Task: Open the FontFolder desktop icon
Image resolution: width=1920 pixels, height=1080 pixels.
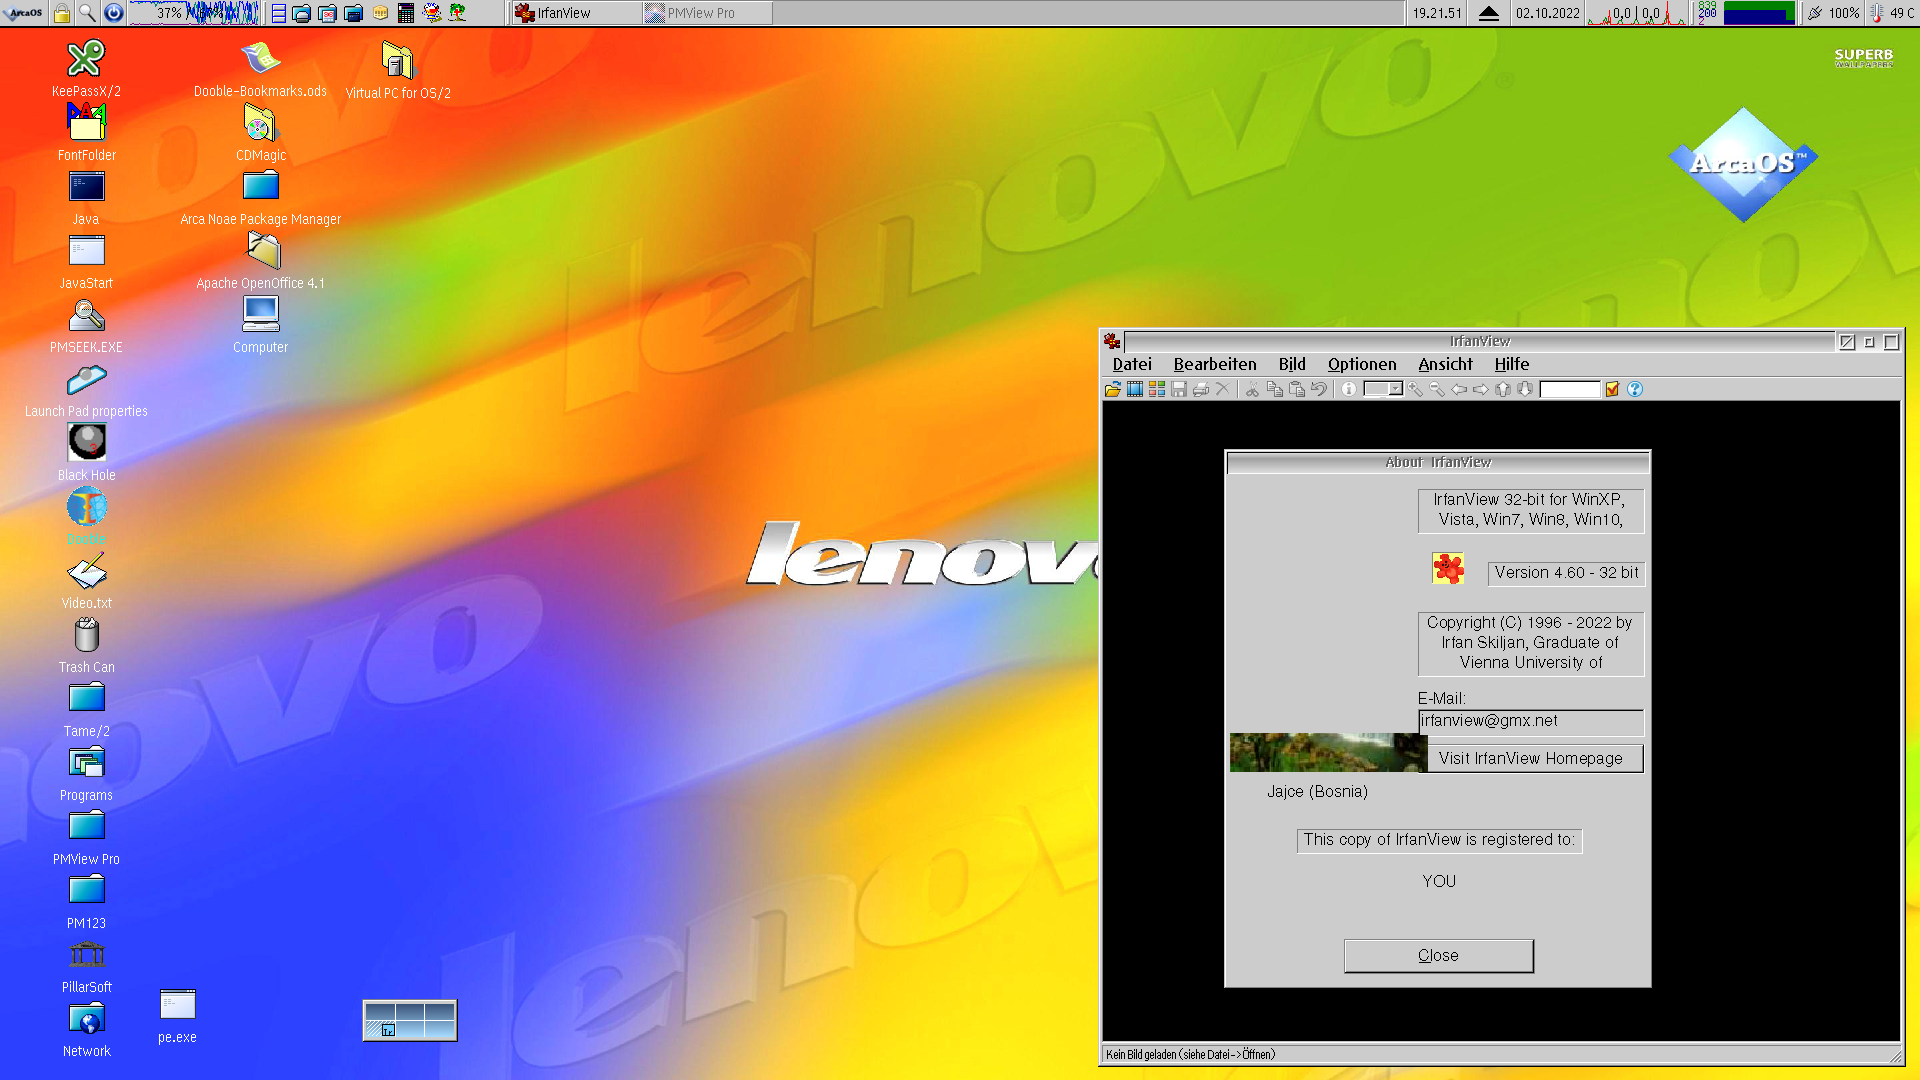Action: [86, 132]
